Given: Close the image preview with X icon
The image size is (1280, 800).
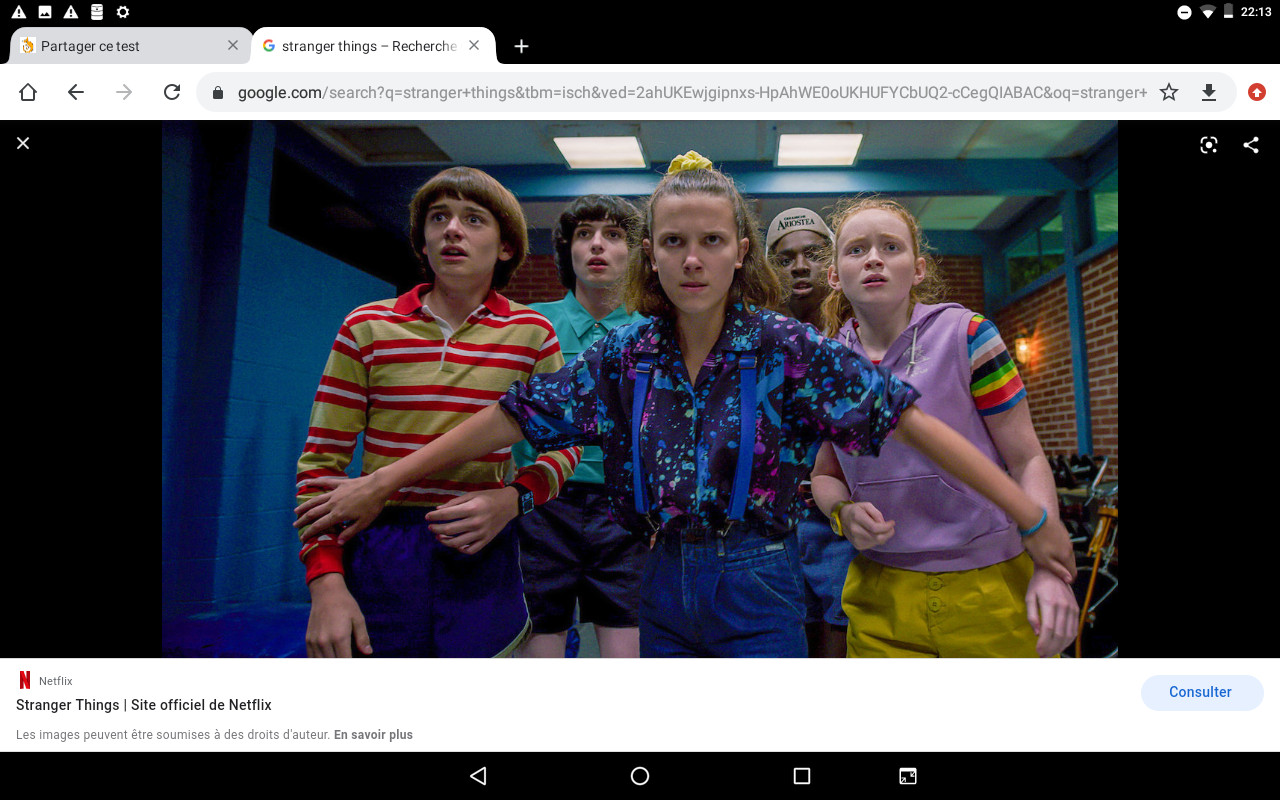Looking at the screenshot, I should pyautogui.click(x=23, y=143).
